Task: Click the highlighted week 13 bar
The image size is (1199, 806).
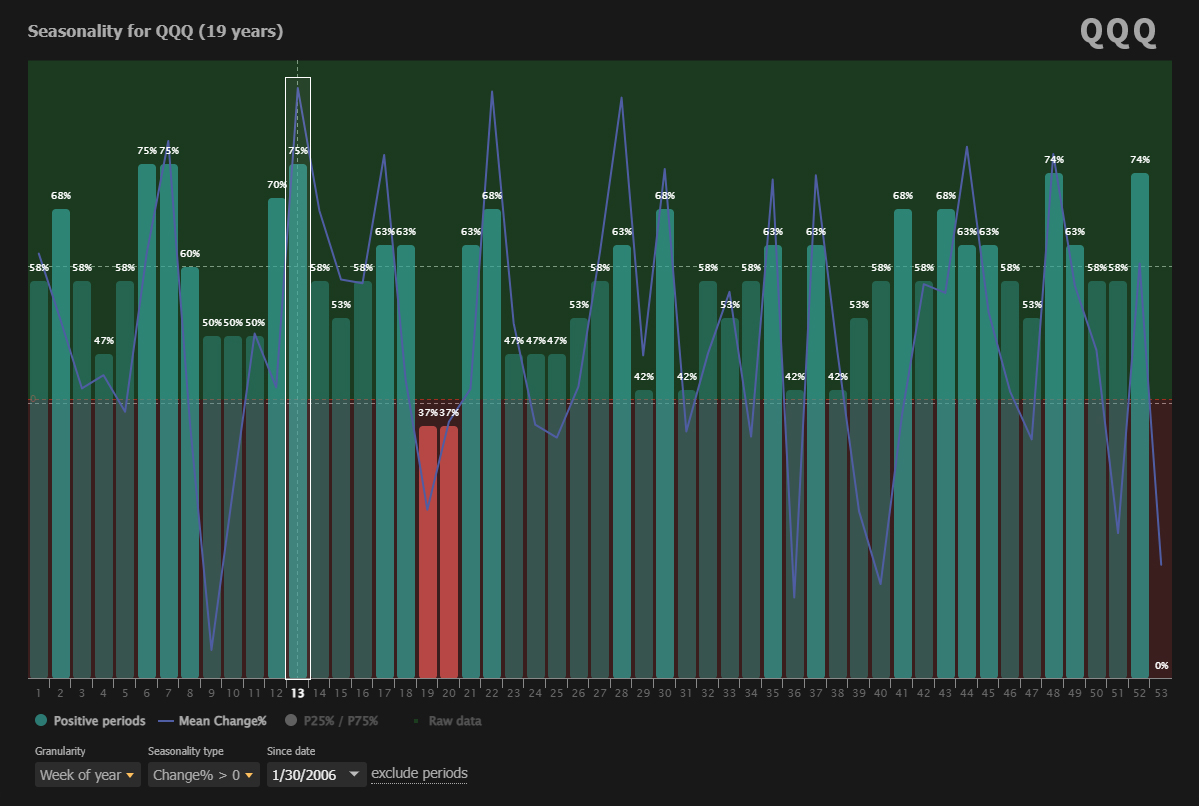Action: [x=298, y=421]
